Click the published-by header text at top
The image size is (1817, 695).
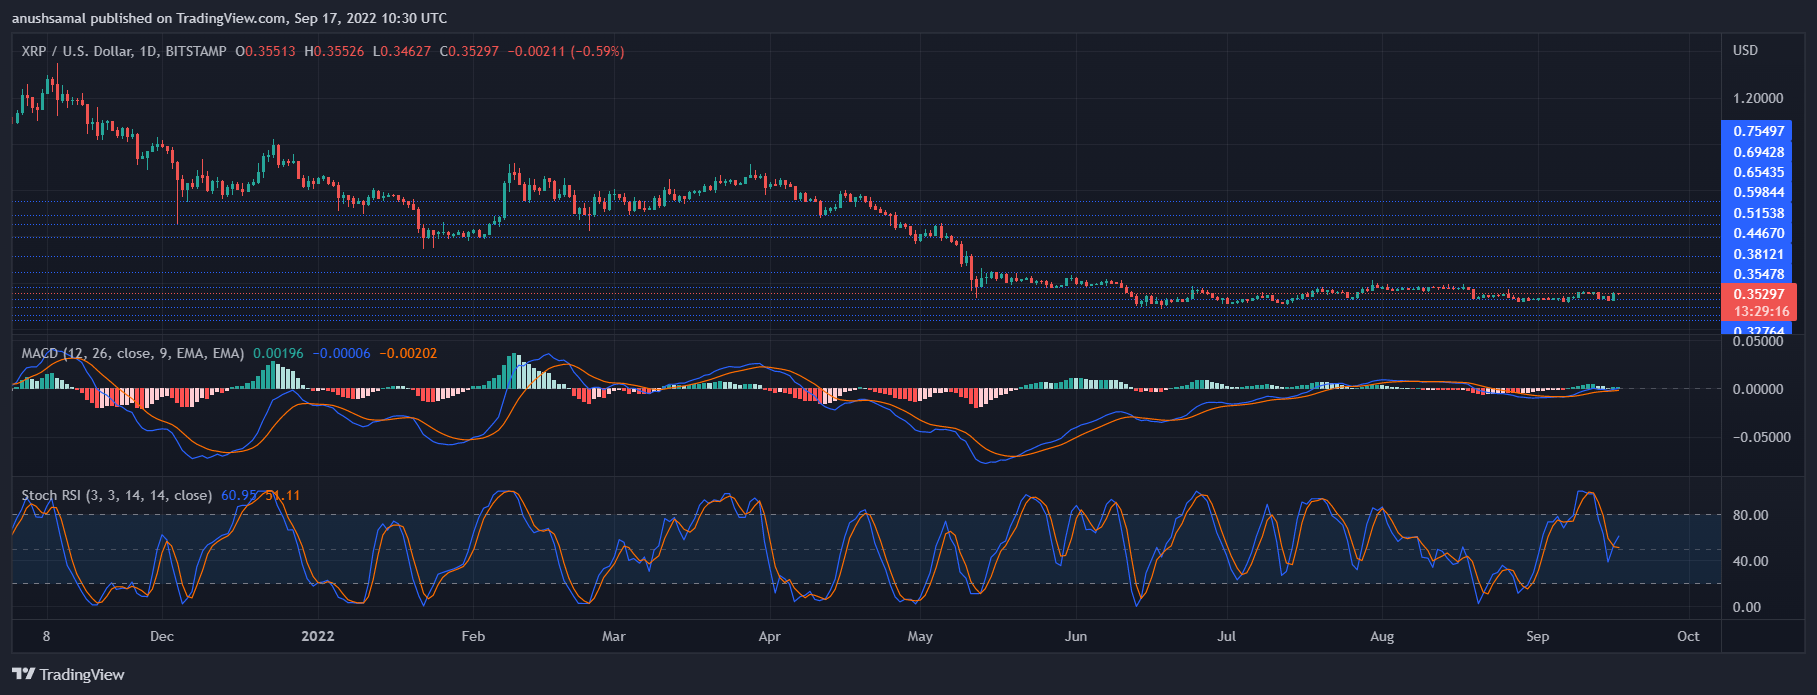coord(229,18)
